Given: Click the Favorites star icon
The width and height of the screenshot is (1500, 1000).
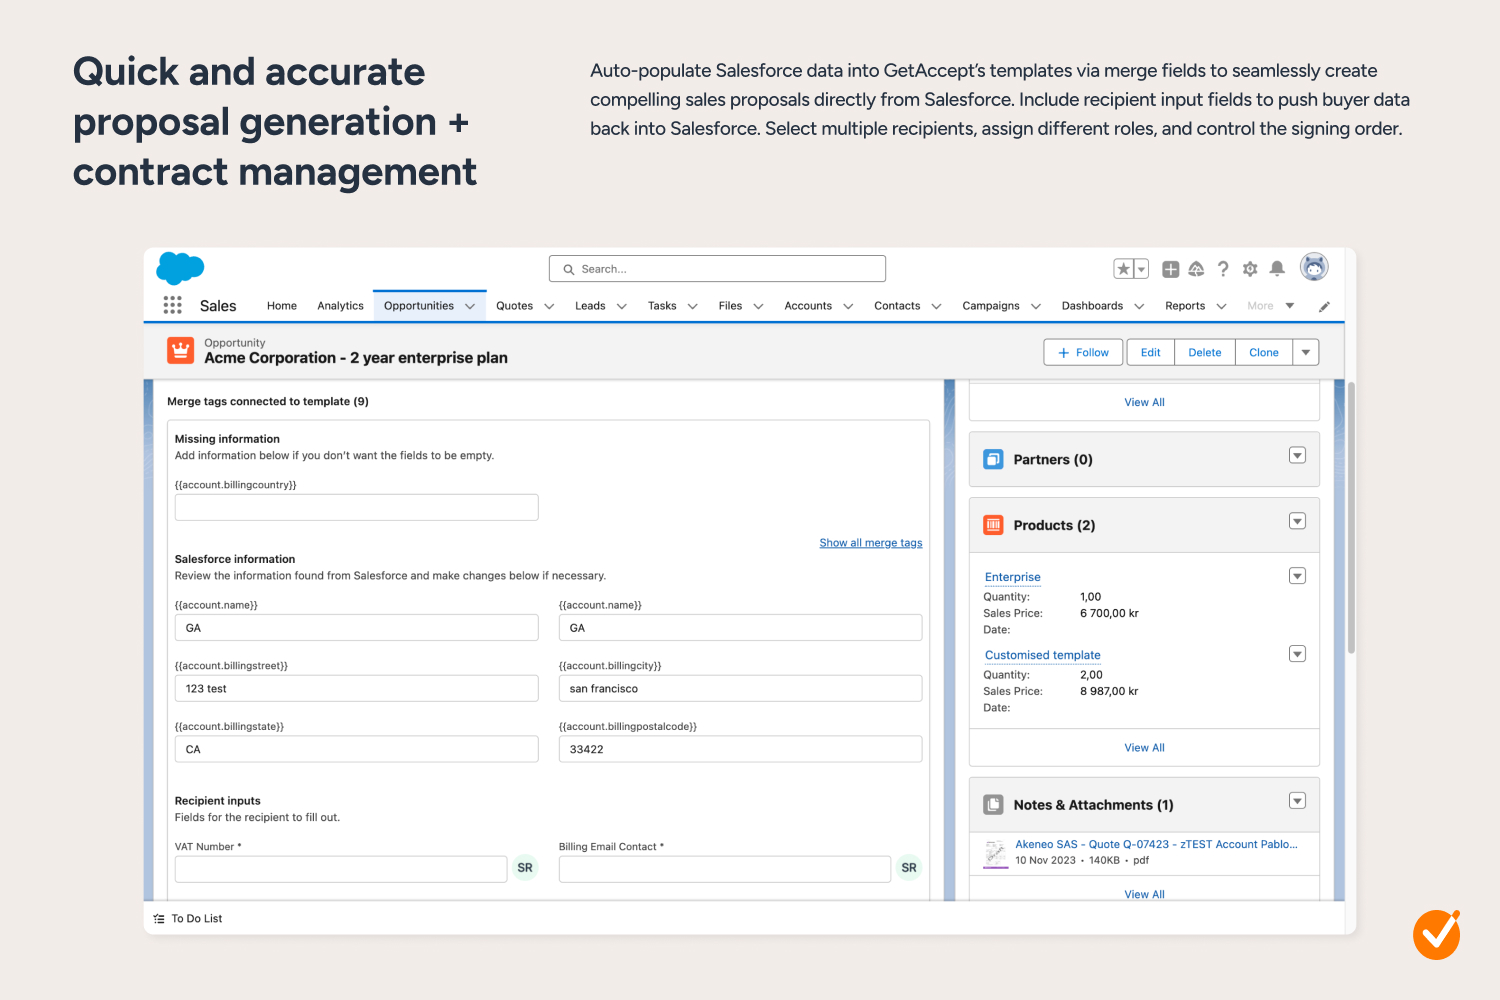Looking at the screenshot, I should coord(1124,269).
